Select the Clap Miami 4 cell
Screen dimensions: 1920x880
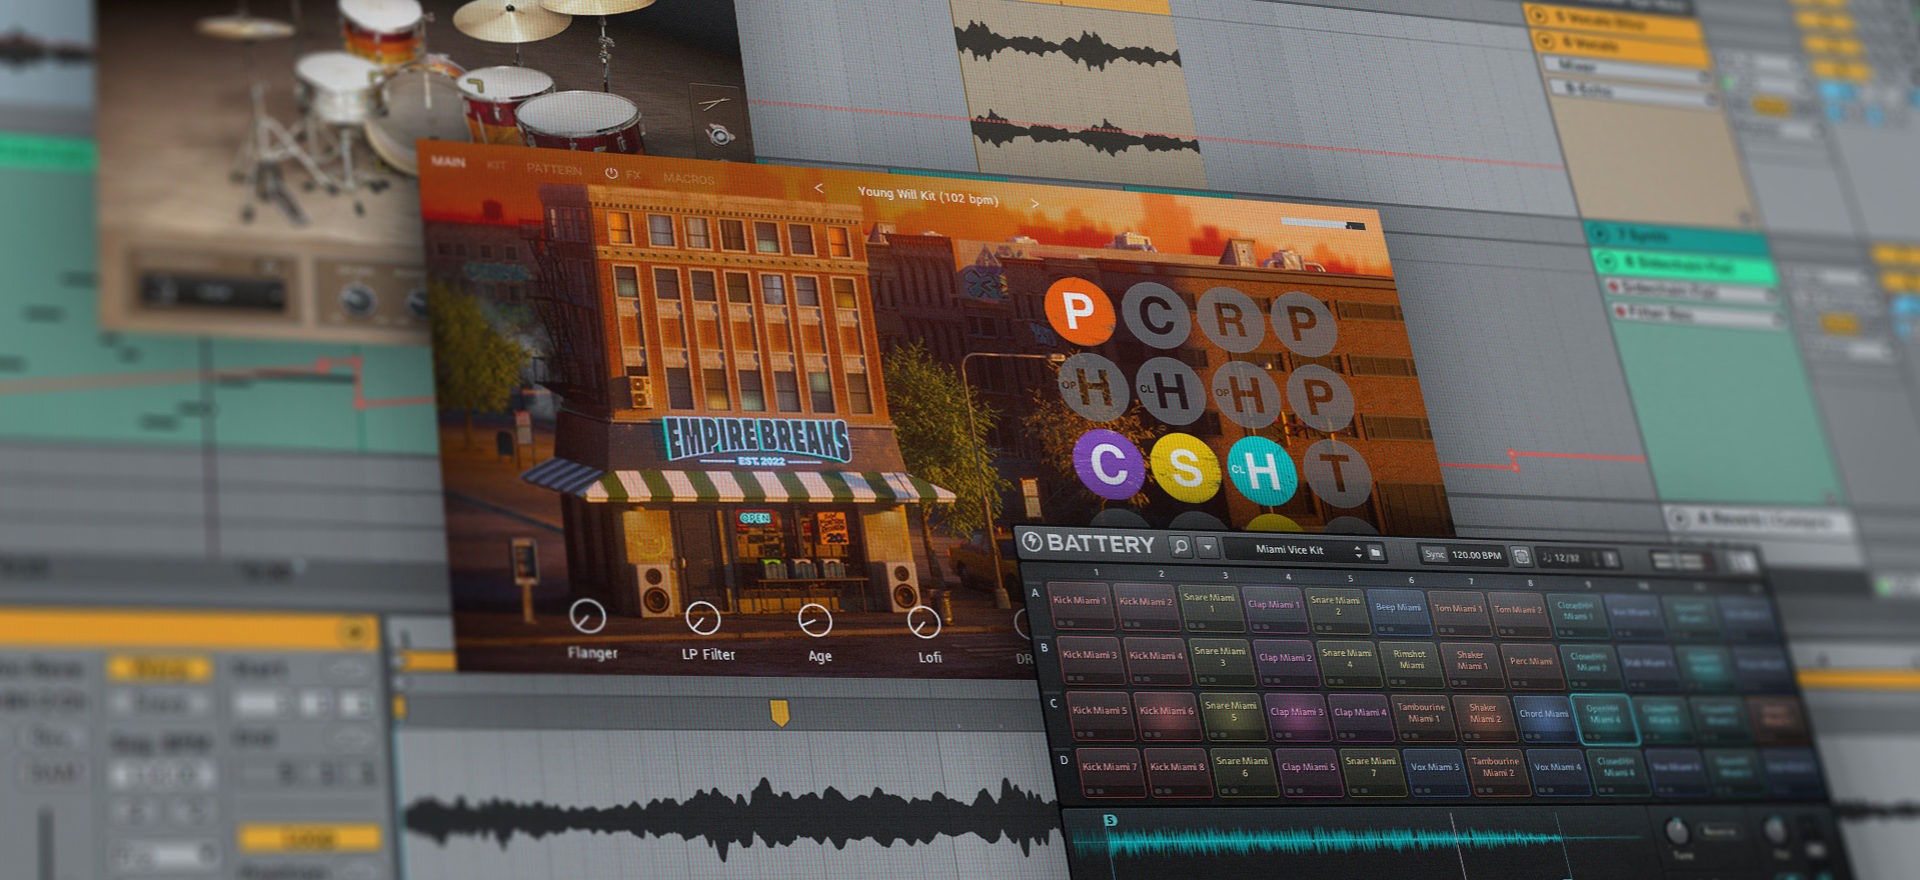1361,717
